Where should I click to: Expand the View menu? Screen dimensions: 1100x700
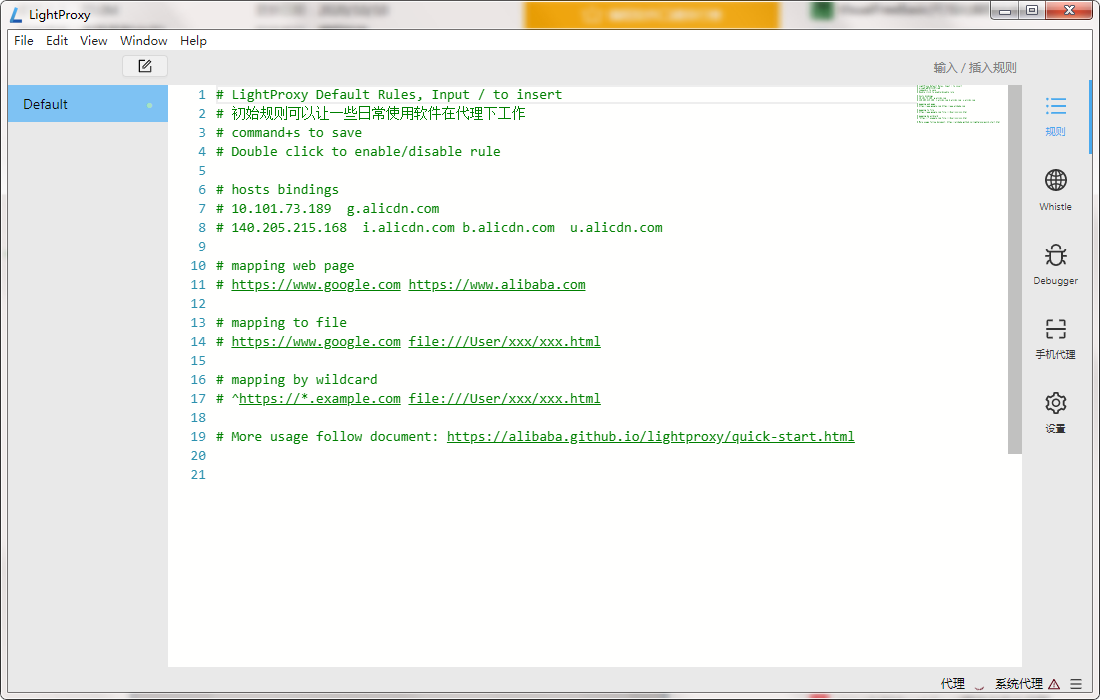coord(94,41)
